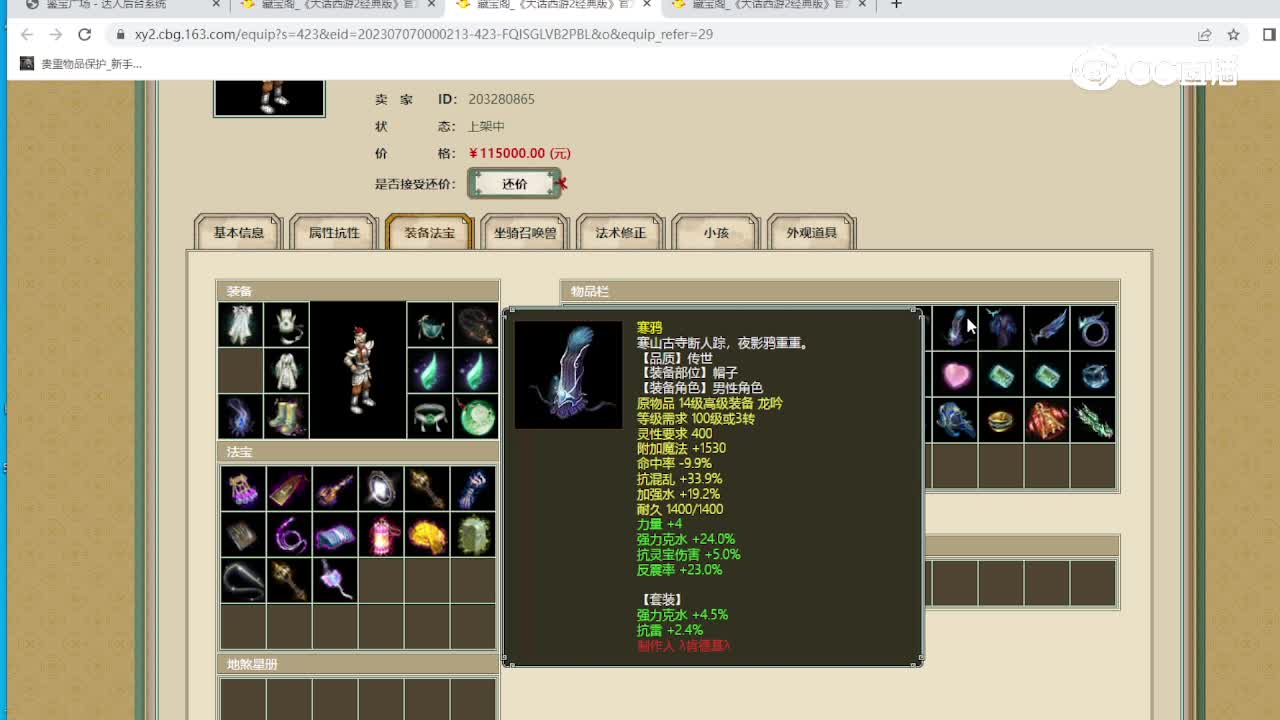
Task: Switch to the 法术修正 tab
Action: [621, 233]
